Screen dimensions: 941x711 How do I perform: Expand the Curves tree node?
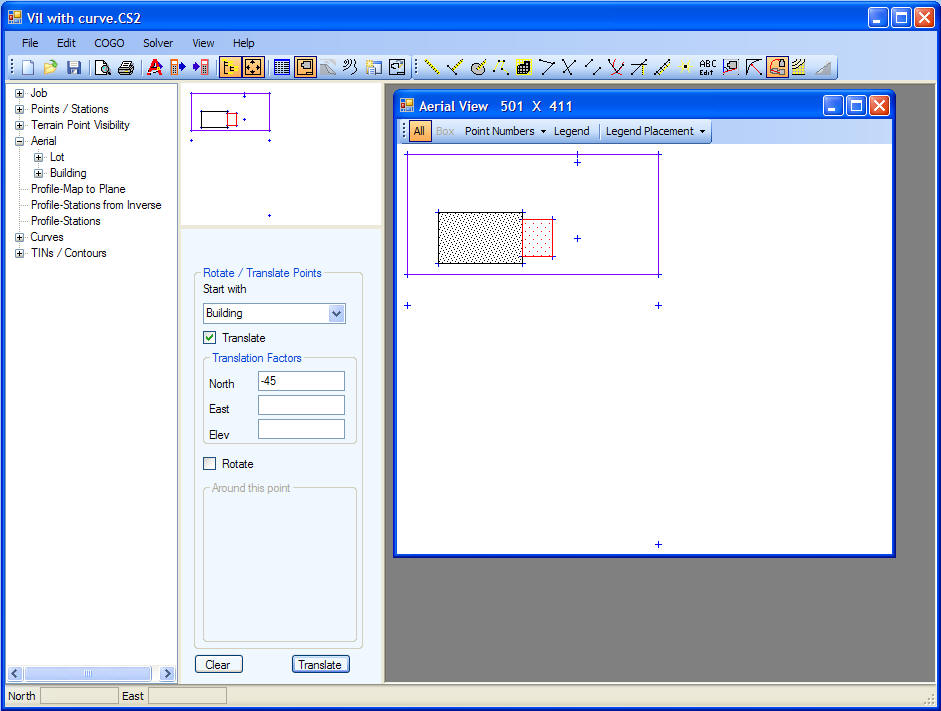click(x=20, y=237)
